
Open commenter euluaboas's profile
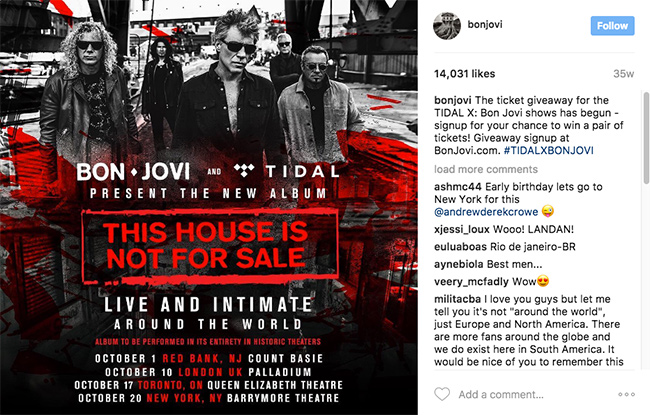461,247
